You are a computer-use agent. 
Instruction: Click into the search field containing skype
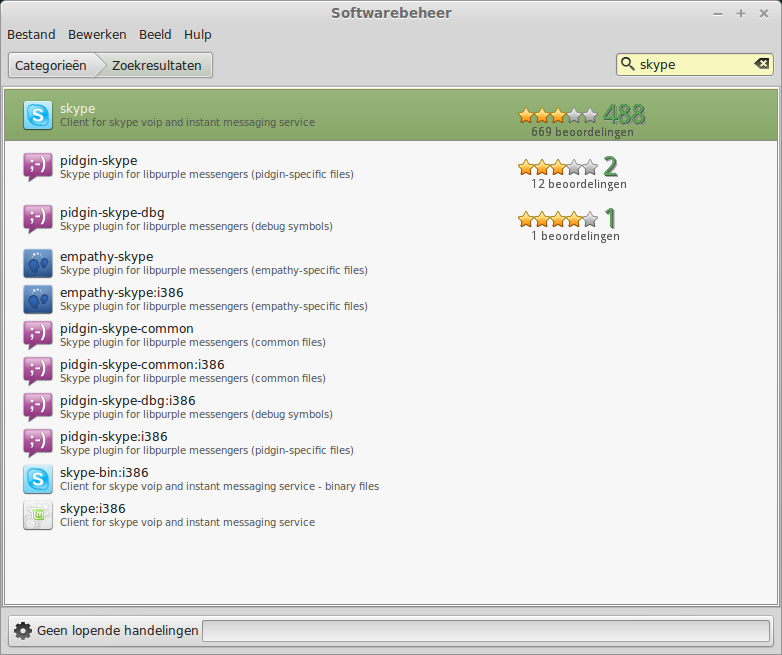click(x=694, y=64)
